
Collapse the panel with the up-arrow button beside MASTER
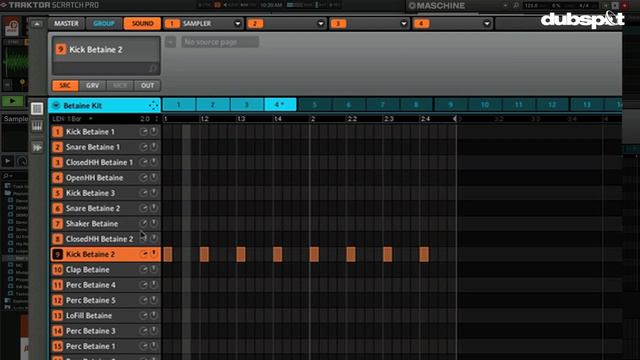[37, 24]
